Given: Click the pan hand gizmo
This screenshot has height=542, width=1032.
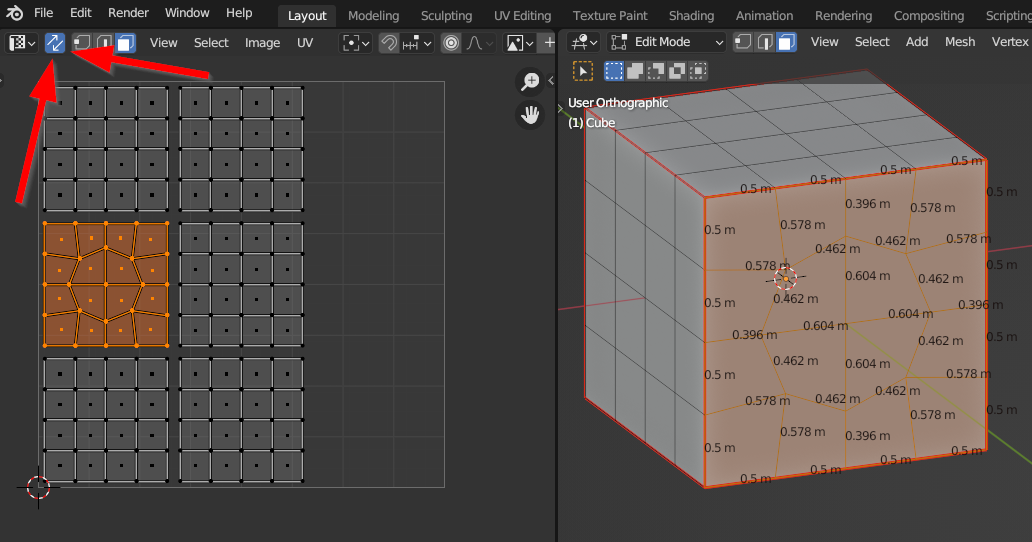Looking at the screenshot, I should 529,114.
